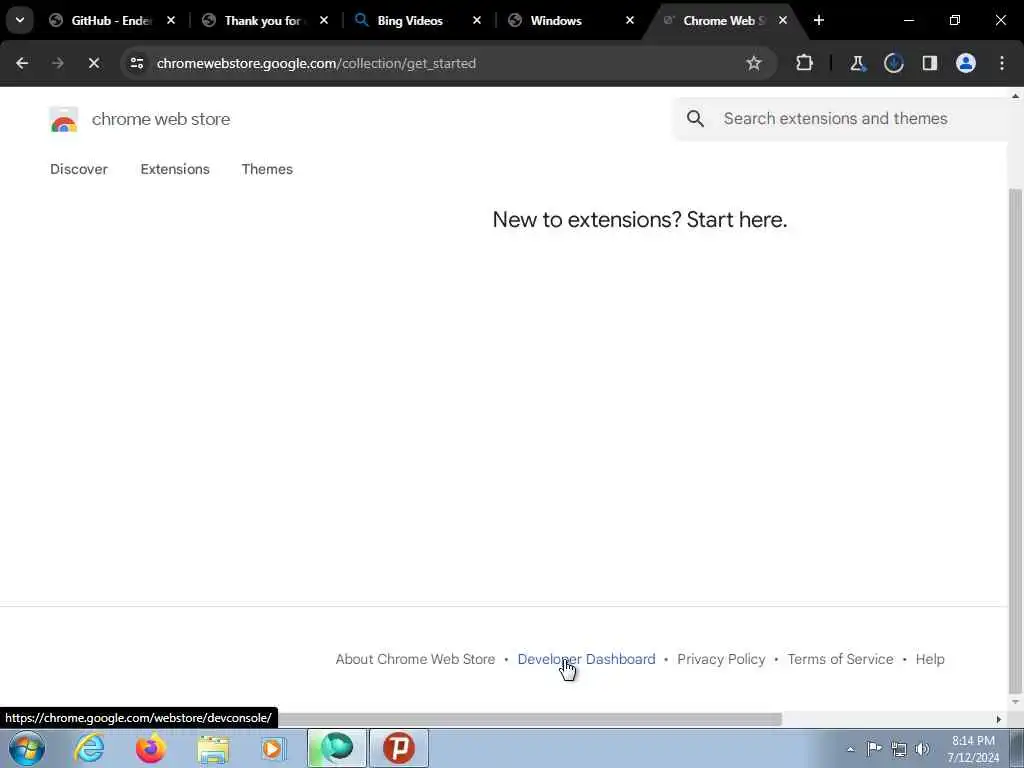Click the red P app taskbar icon

399,748
